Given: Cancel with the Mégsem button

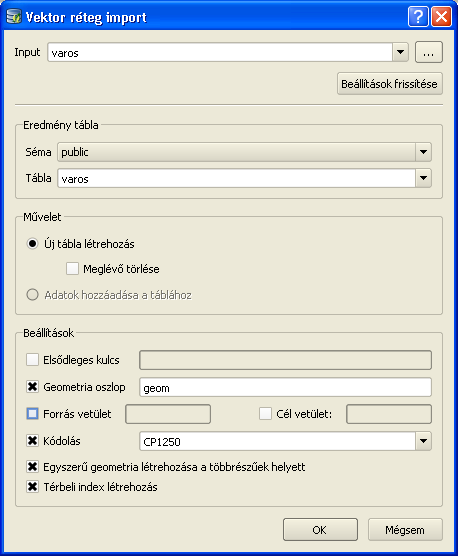Looking at the screenshot, I should [405, 529].
